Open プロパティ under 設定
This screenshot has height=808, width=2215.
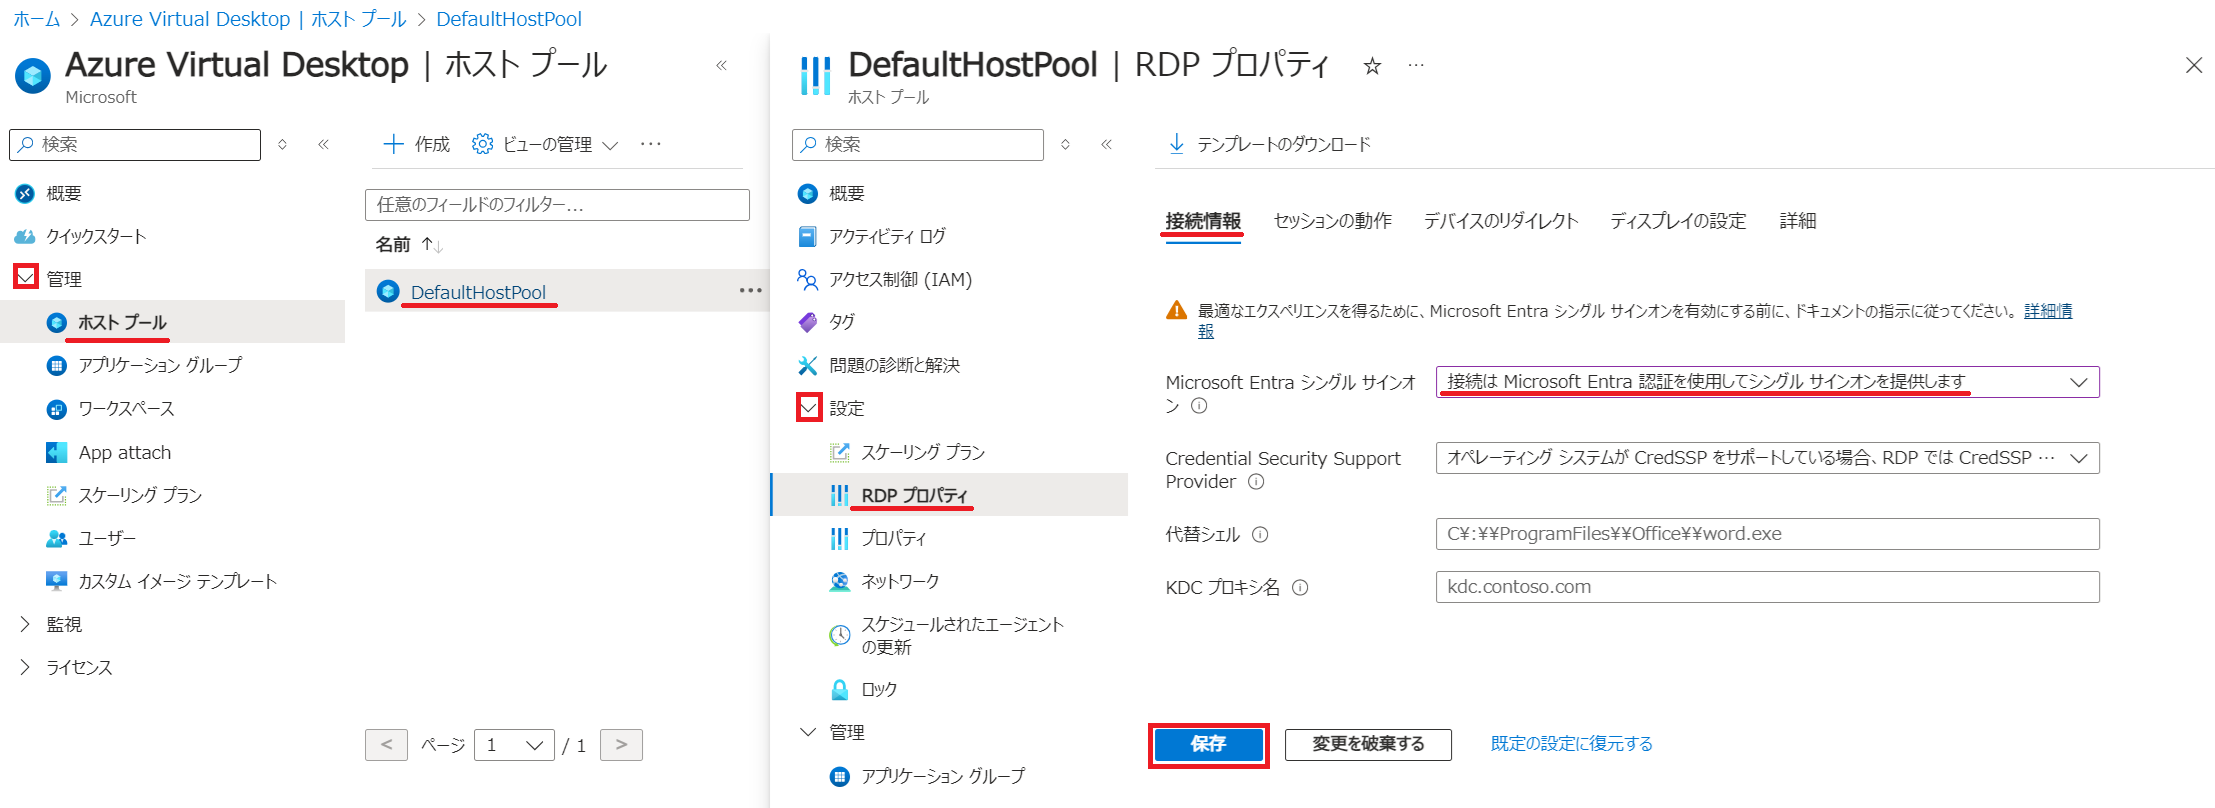click(x=893, y=538)
